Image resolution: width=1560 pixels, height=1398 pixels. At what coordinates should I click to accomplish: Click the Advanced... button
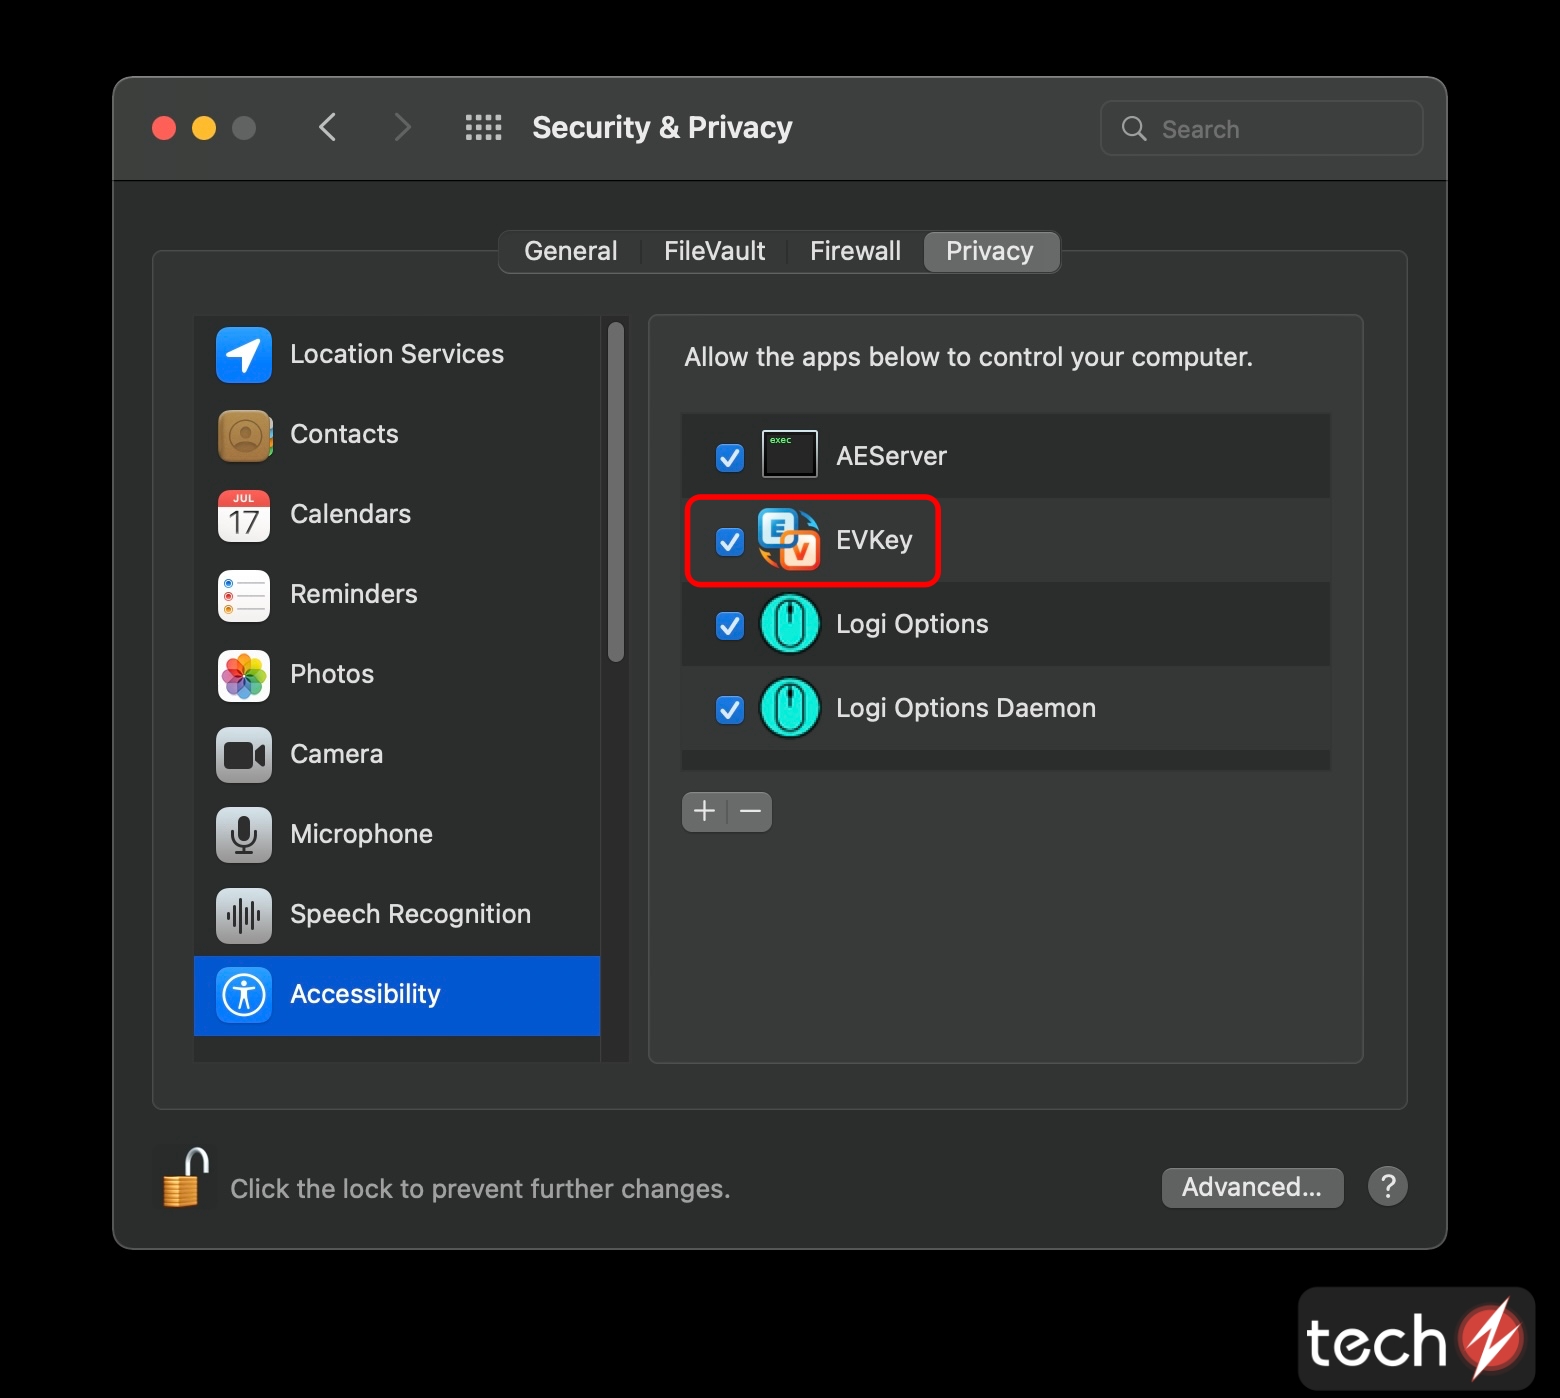coord(1251,1187)
